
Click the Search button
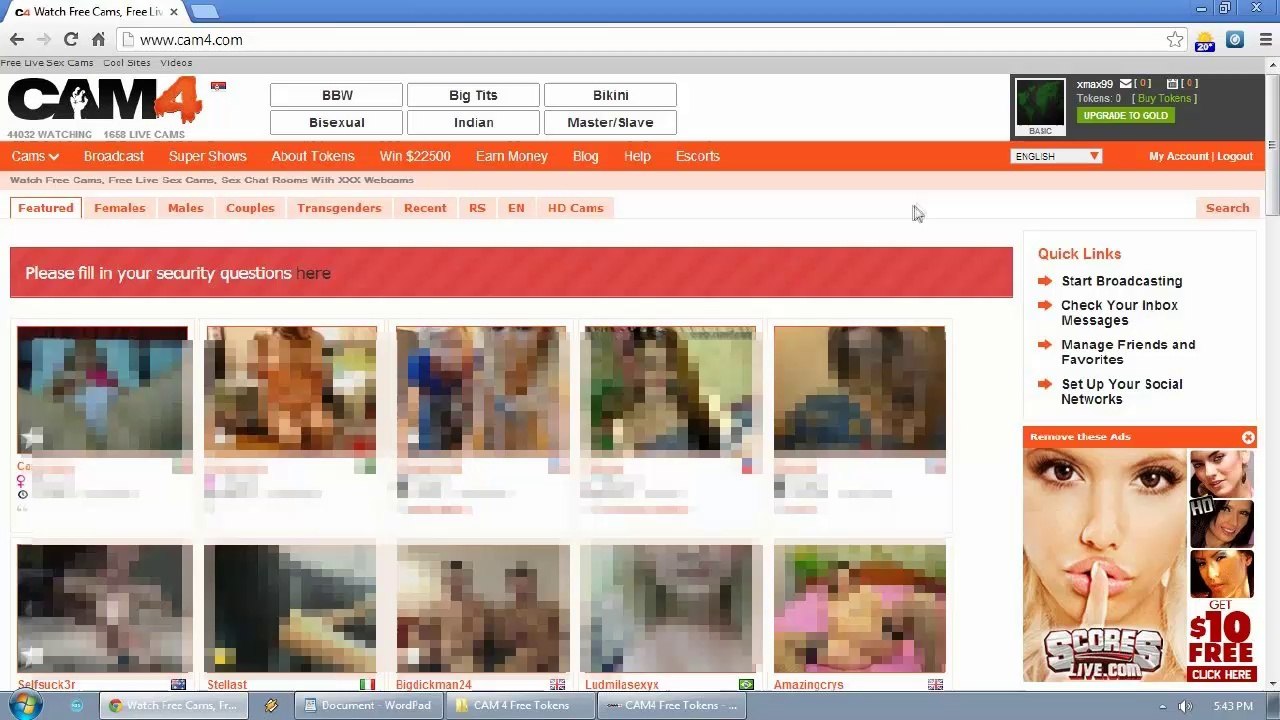pos(1228,208)
